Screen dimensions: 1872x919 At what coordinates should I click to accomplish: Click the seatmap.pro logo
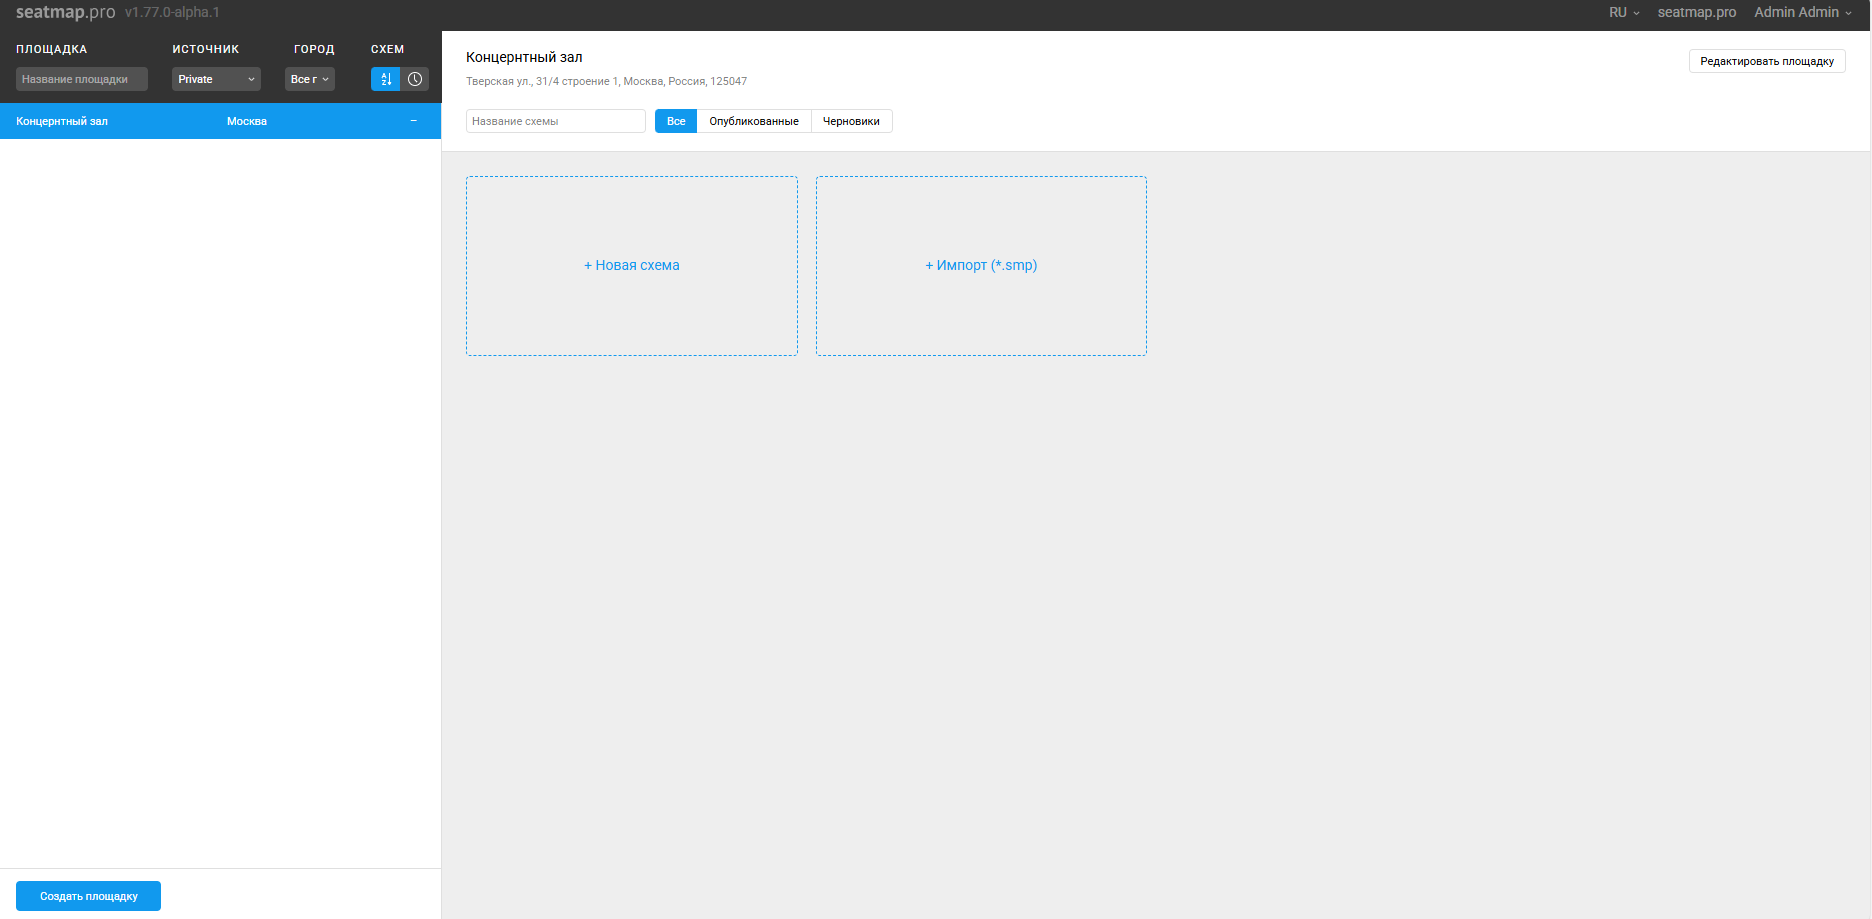66,12
